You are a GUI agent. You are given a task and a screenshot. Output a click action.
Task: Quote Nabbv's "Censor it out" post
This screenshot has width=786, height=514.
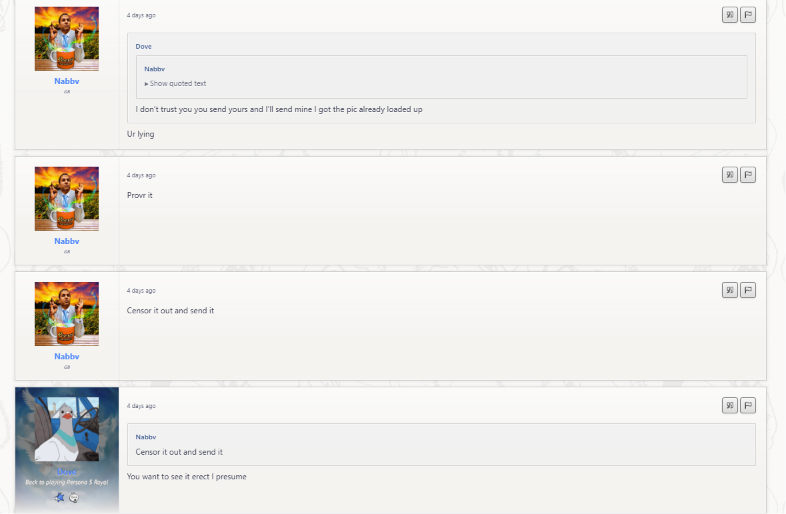[729, 290]
